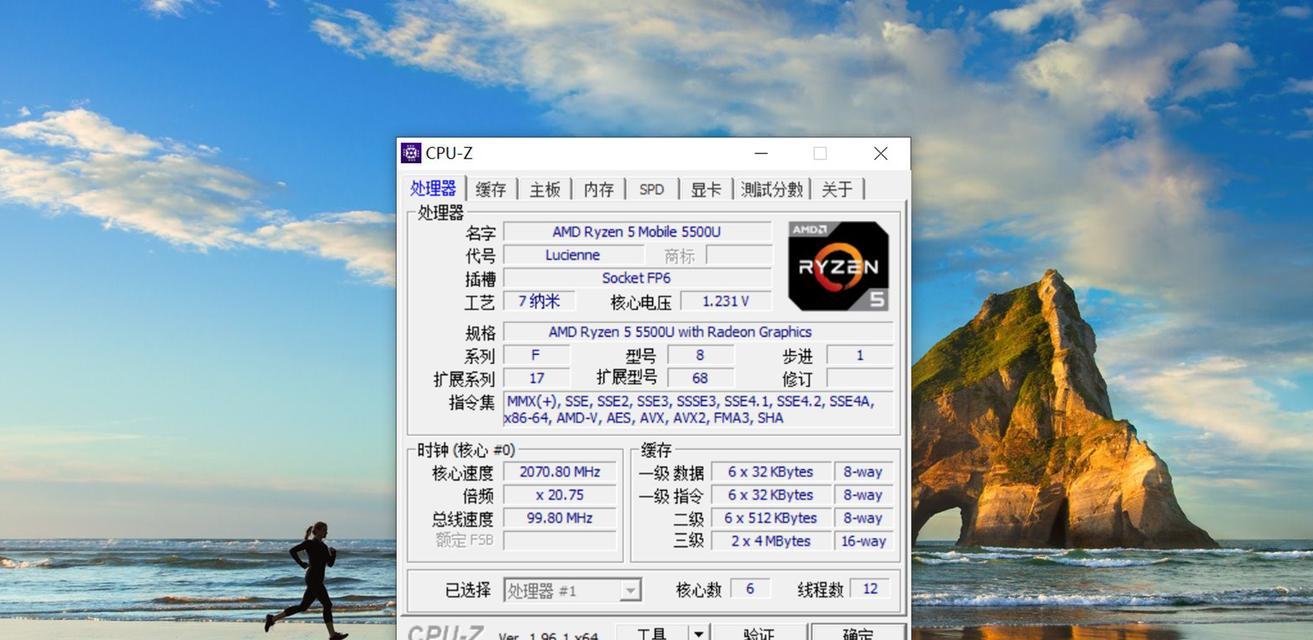The height and width of the screenshot is (640, 1313).
Task: Click the 步进 value 1
Action: [x=860, y=355]
